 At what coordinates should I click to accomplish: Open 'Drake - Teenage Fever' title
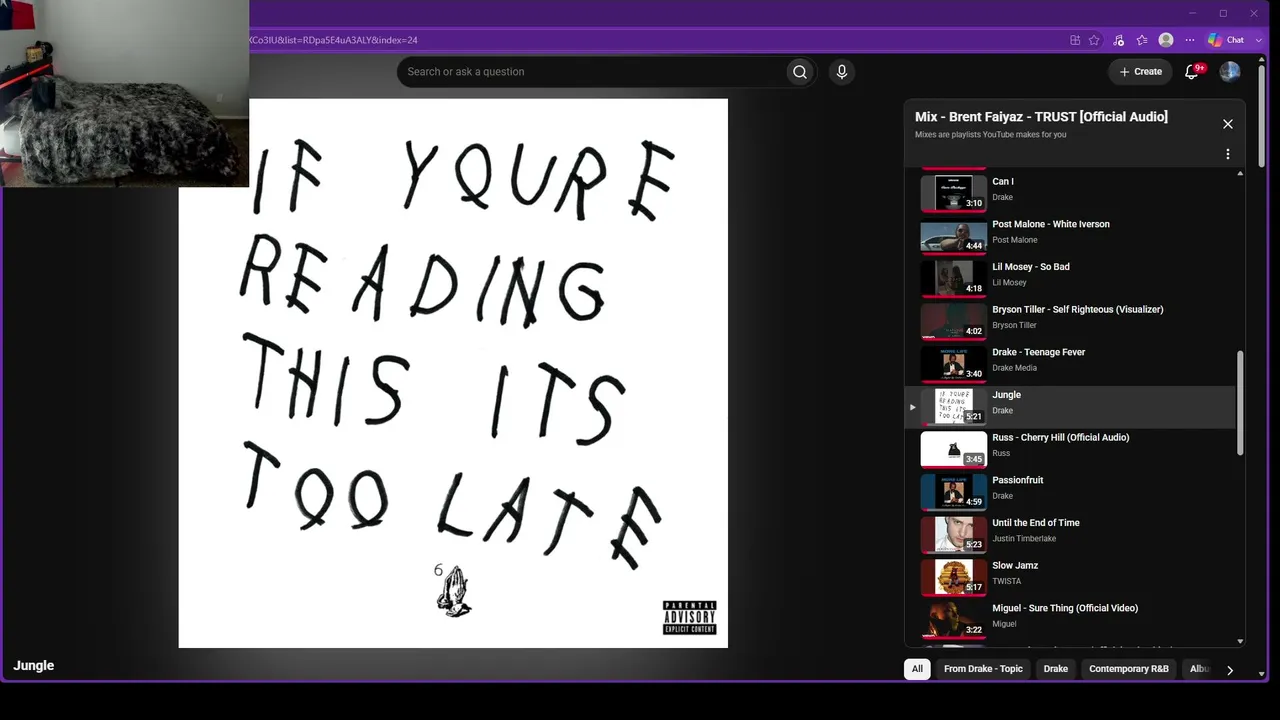point(1039,352)
